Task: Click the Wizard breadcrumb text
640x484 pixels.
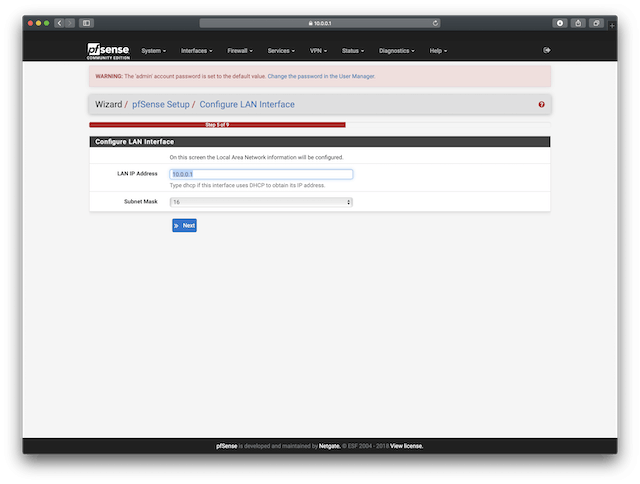Action: click(109, 104)
